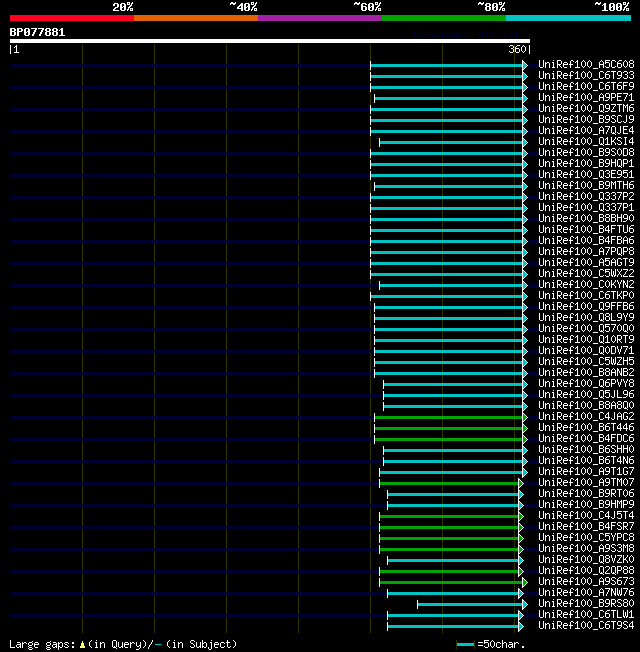This screenshot has width=640, height=652.
Task: Click the purple ~60% identity legend segment
Action: (x=320, y=18)
